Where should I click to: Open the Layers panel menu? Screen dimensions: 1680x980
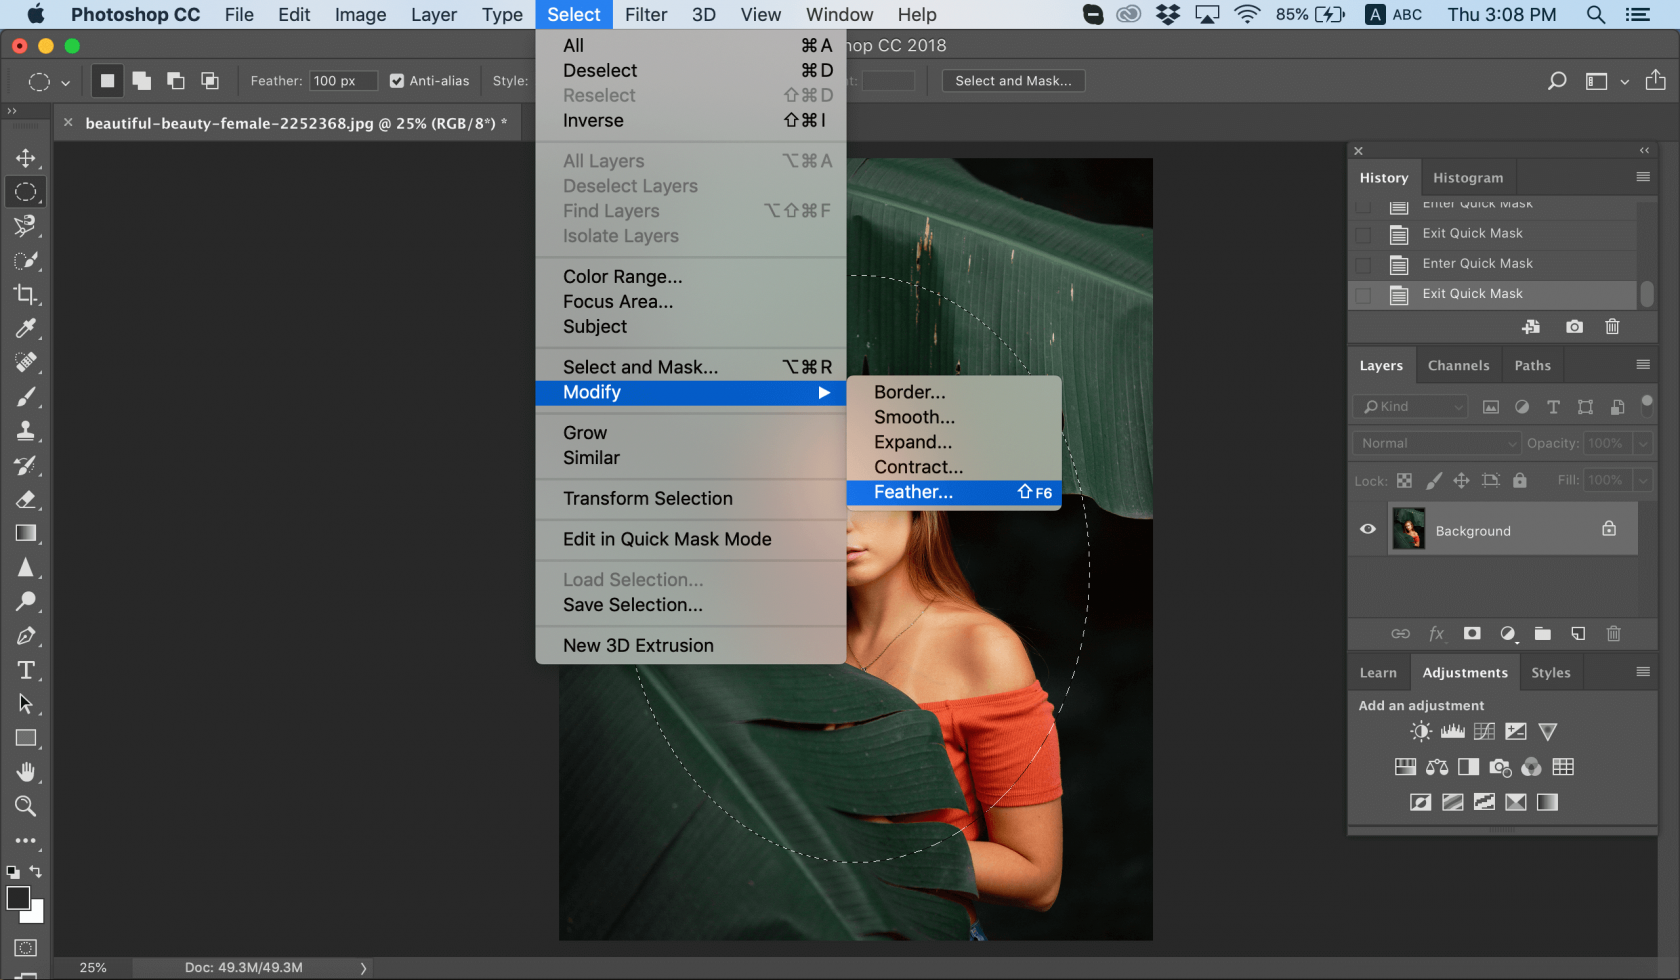(x=1643, y=365)
